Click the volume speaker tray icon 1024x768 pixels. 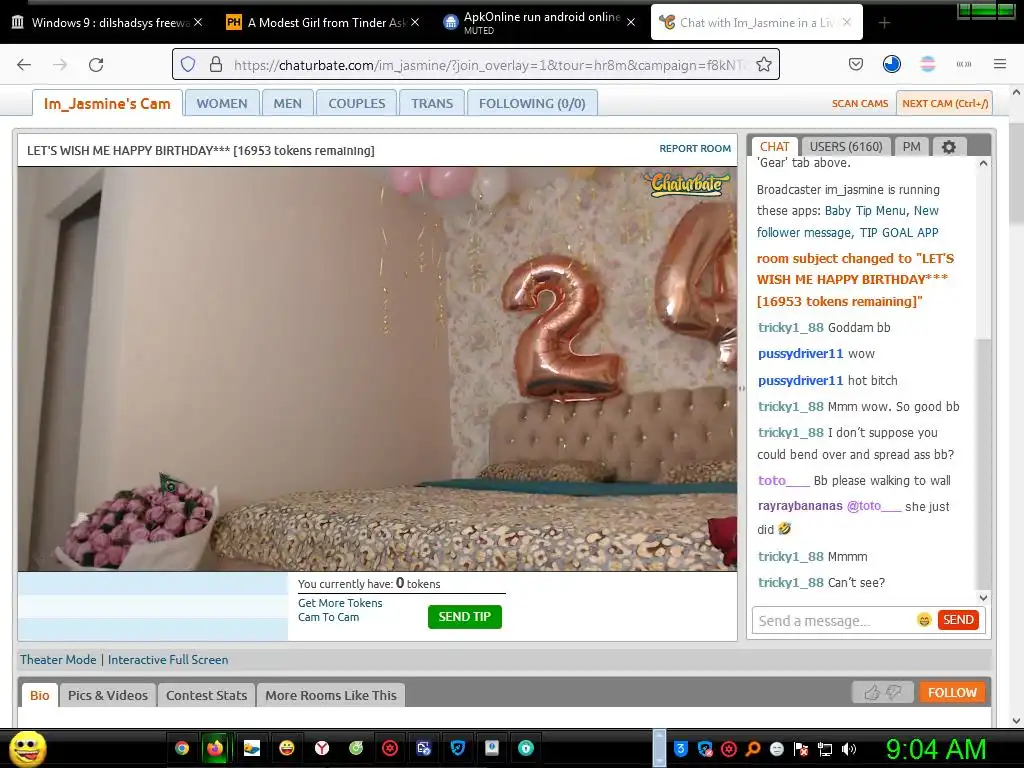[848, 749]
